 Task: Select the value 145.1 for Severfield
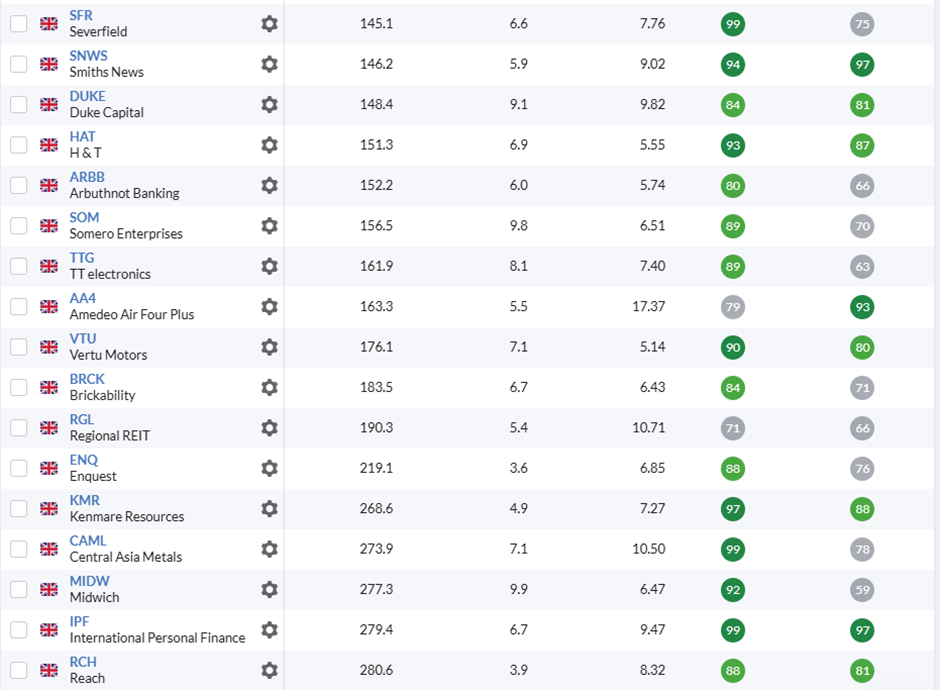click(376, 23)
